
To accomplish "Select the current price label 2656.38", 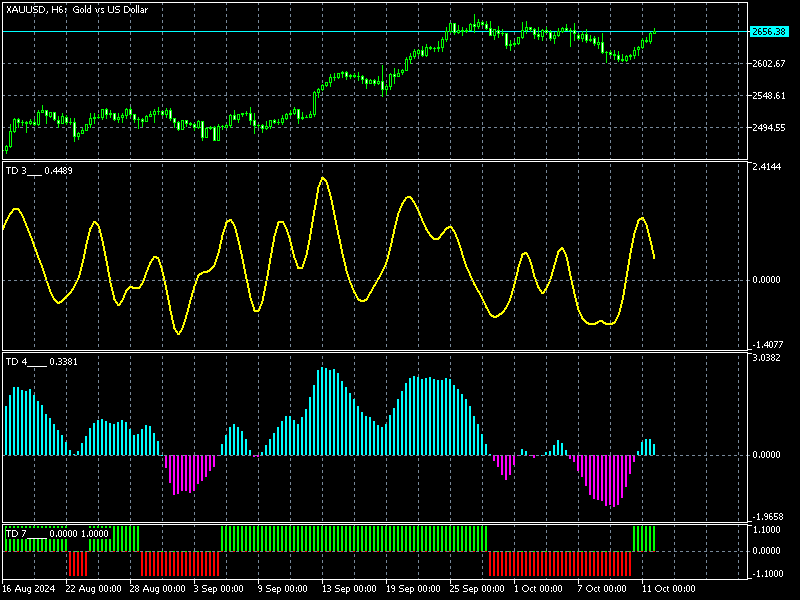I will [x=769, y=32].
